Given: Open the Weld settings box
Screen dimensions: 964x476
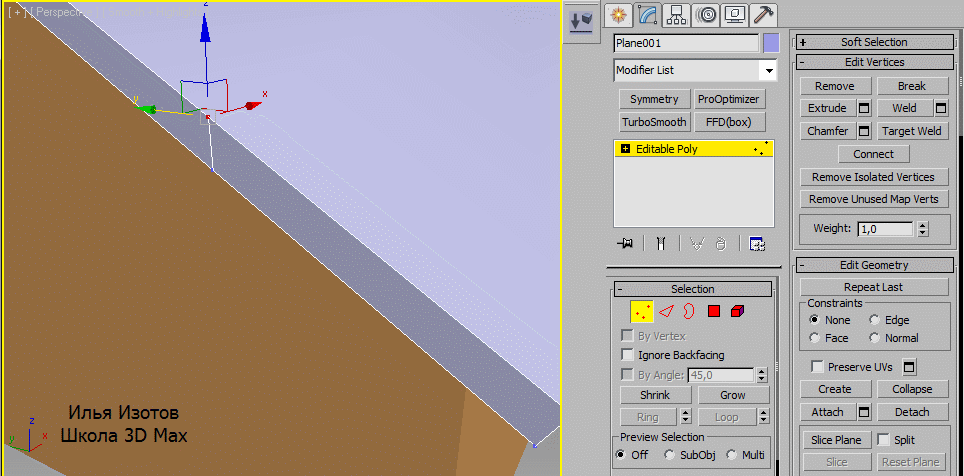Looking at the screenshot, I should 941,108.
